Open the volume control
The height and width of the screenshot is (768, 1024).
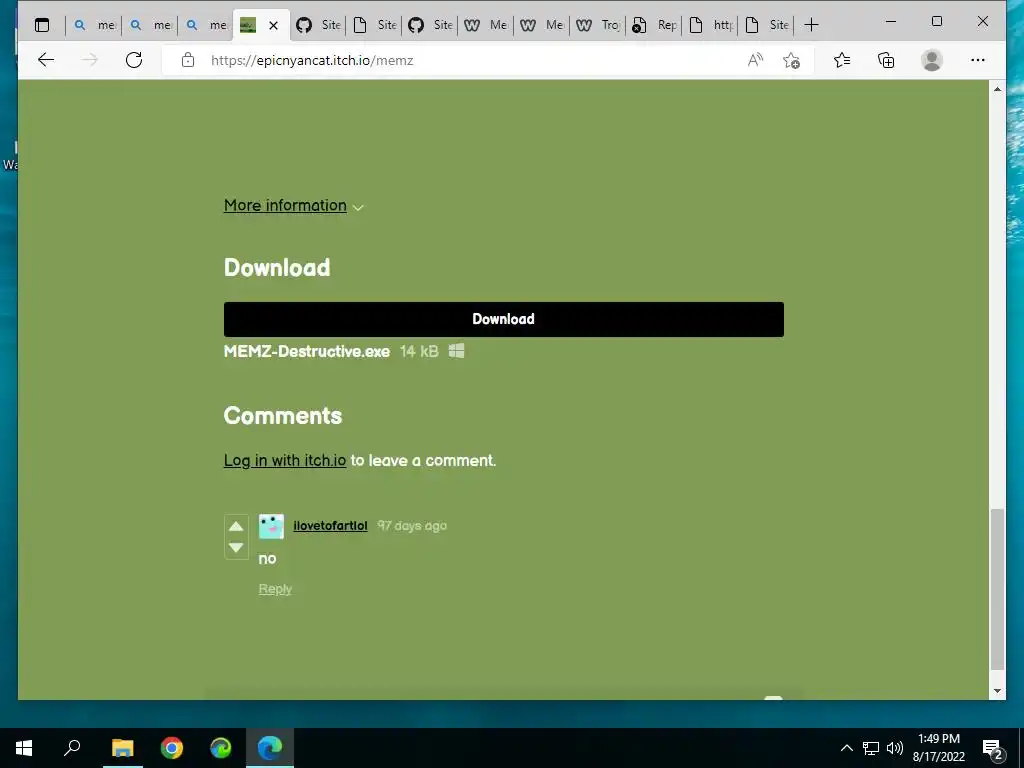point(895,748)
